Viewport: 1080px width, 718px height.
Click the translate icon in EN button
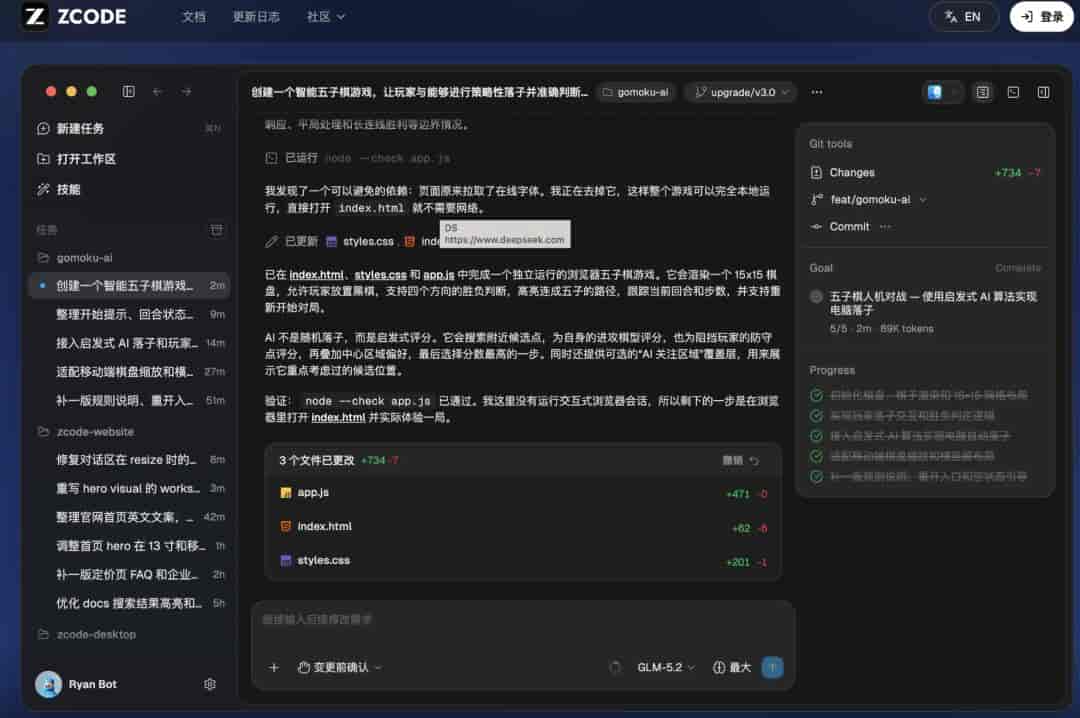pyautogui.click(x=951, y=17)
